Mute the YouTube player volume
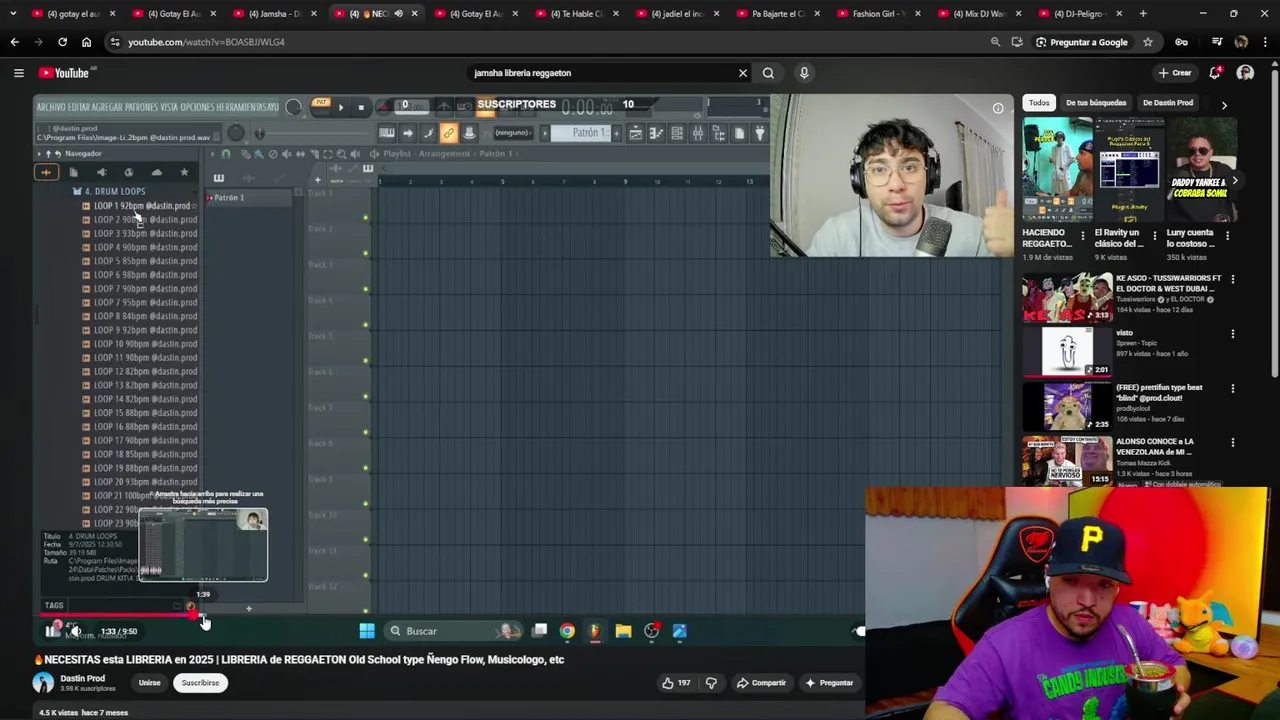Viewport: 1280px width, 720px height. point(75,631)
